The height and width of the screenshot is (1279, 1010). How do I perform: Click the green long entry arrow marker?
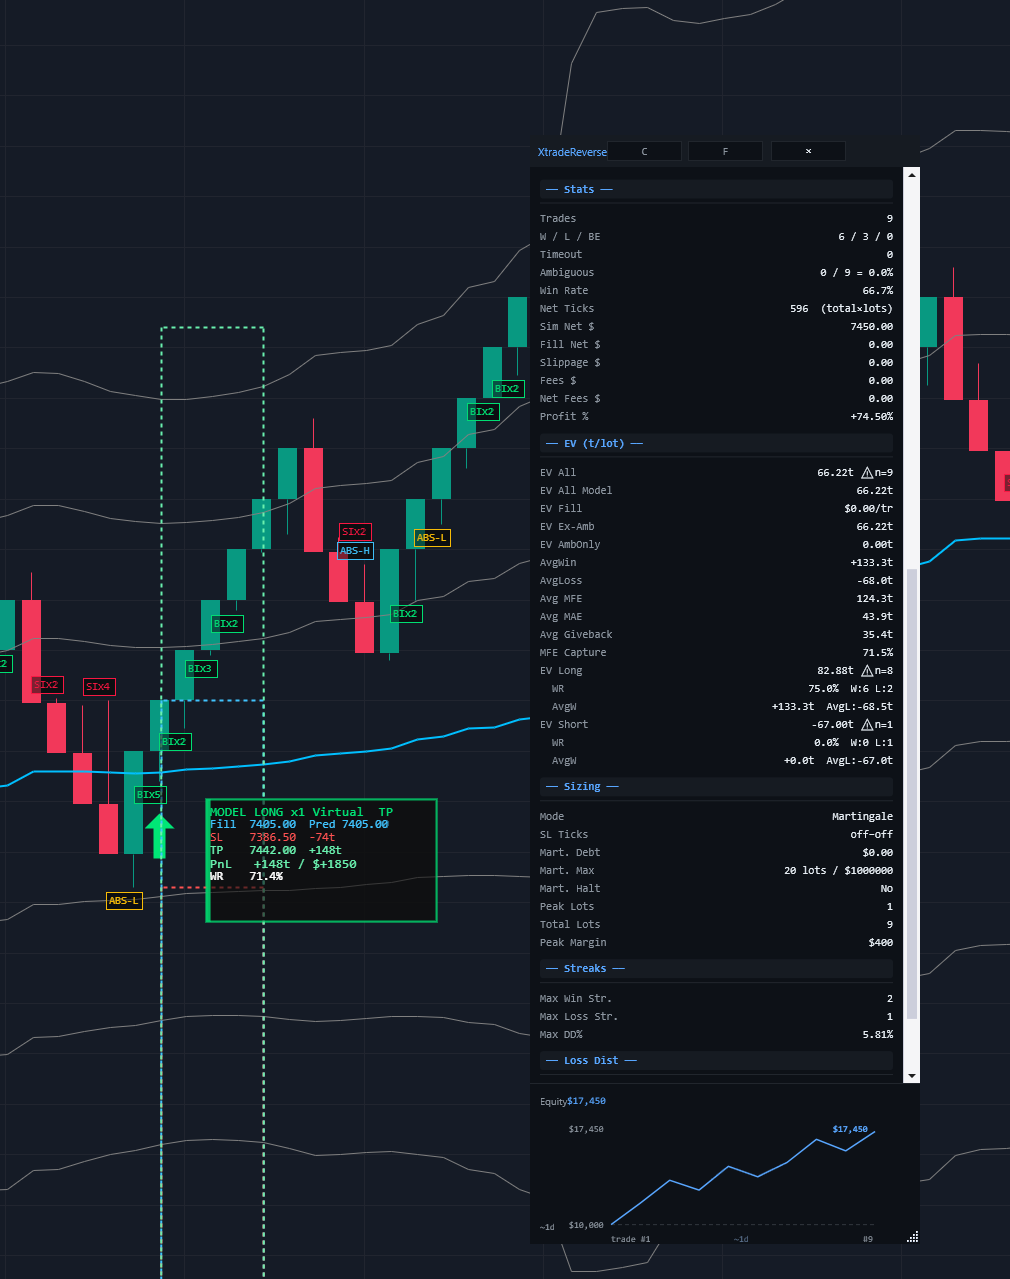(159, 836)
